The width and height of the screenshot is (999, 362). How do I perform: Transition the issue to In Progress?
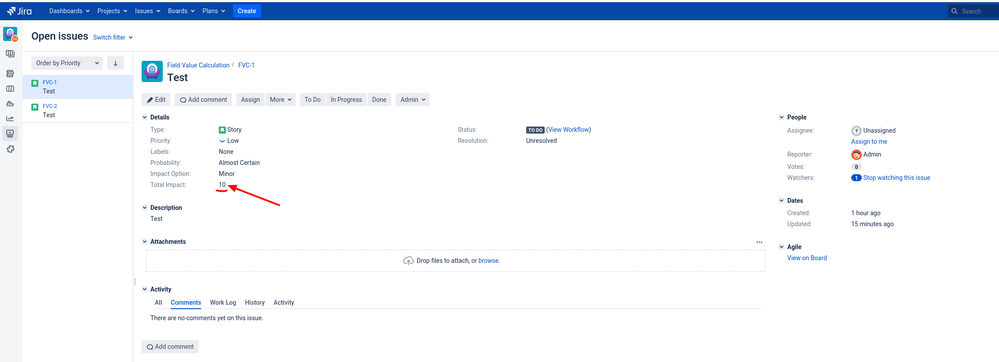coord(347,100)
